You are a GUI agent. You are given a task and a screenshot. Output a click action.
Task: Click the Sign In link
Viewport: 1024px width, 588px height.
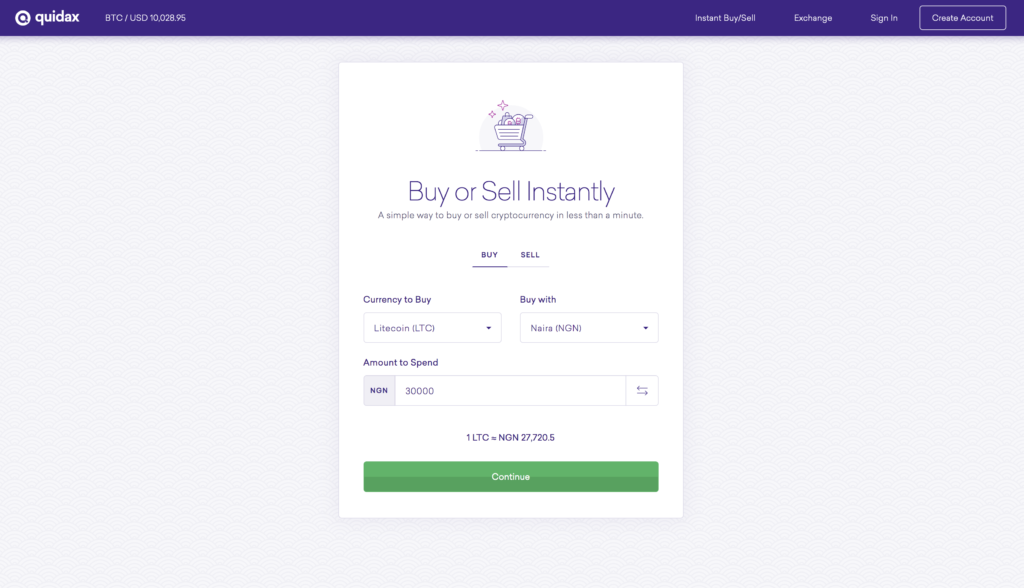click(884, 18)
